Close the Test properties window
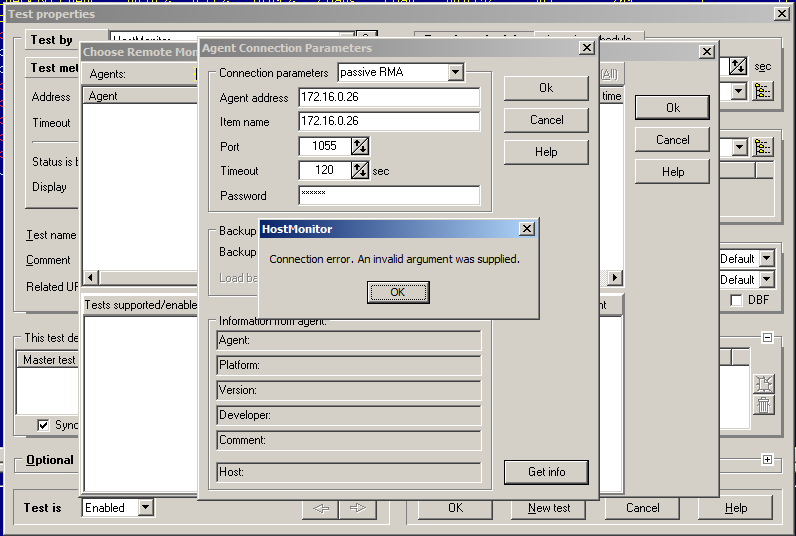Viewport: 796px width, 536px height. point(782,14)
